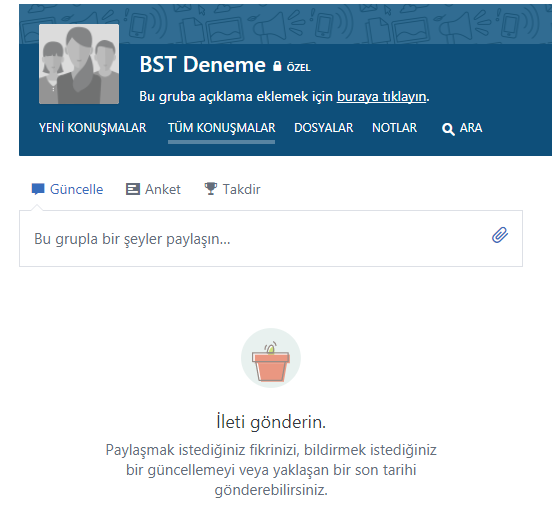Click the BST Deneme group title
Screen dimensions: 552x526
tap(202, 64)
